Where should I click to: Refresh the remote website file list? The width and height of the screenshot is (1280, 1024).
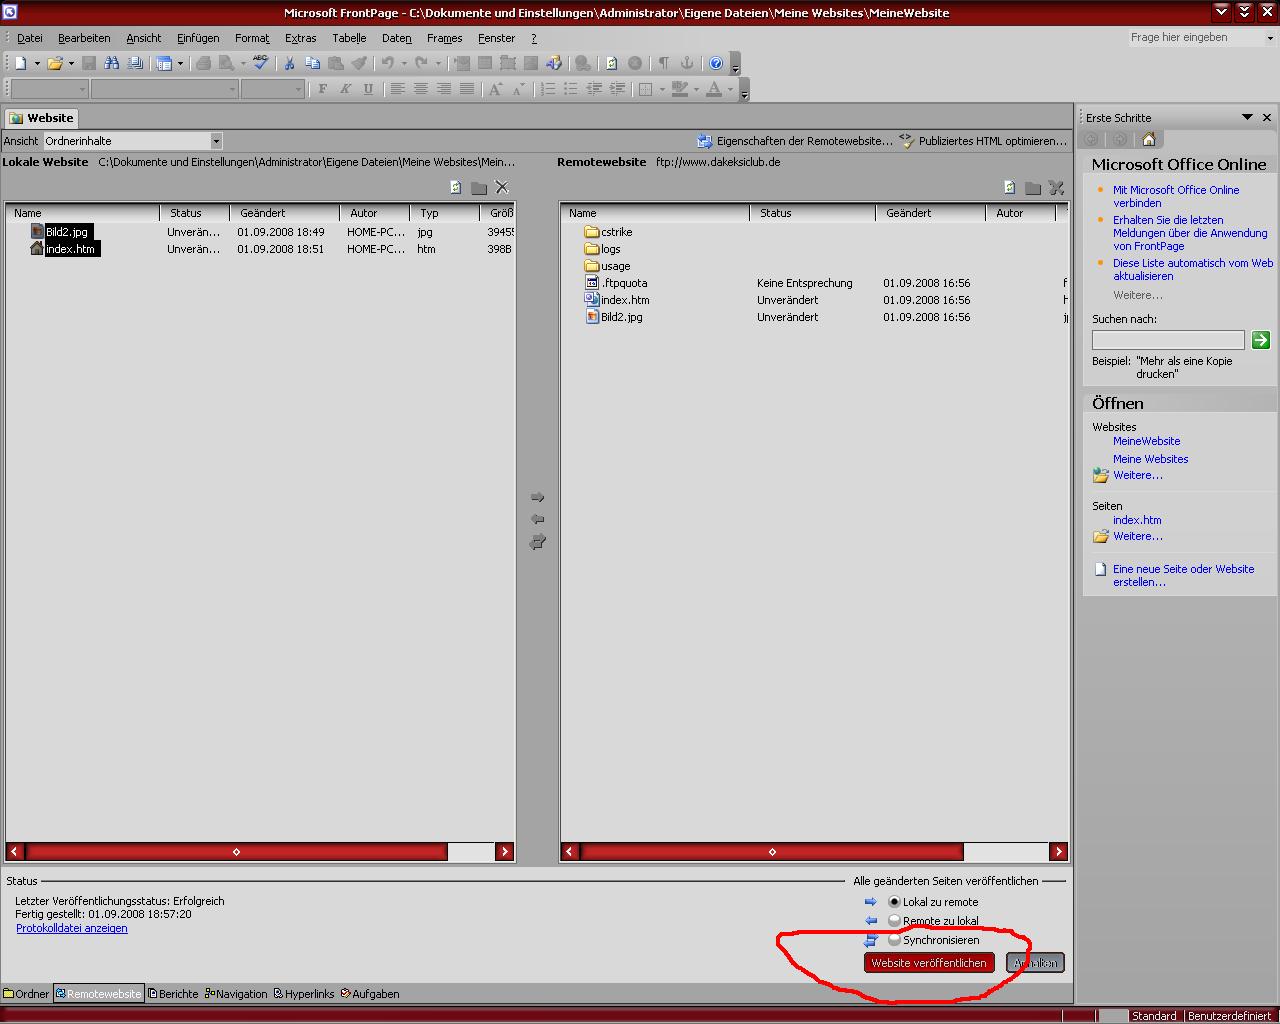pos(1010,187)
